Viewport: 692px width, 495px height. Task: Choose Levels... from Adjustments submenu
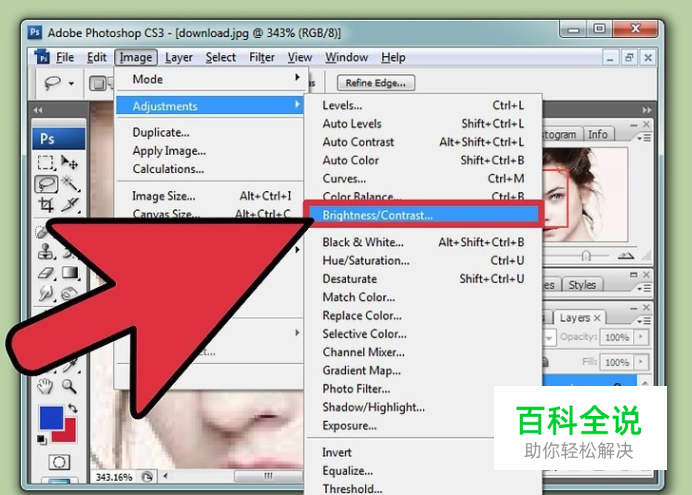point(423,105)
